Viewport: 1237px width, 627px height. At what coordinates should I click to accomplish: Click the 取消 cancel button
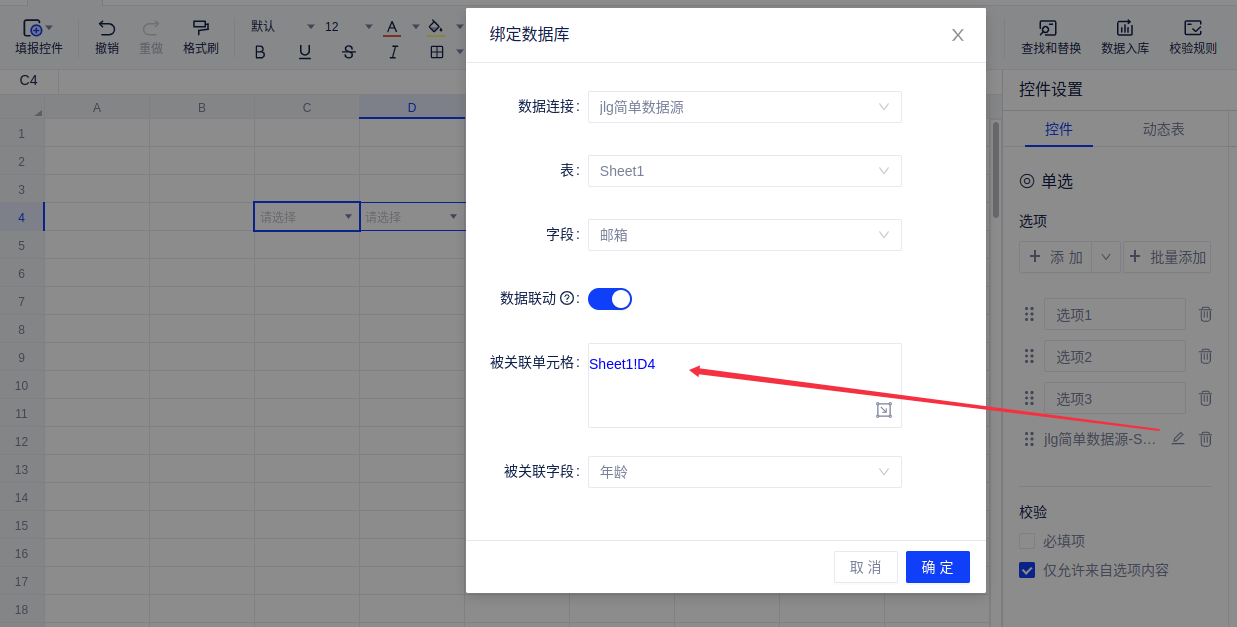[x=865, y=567]
